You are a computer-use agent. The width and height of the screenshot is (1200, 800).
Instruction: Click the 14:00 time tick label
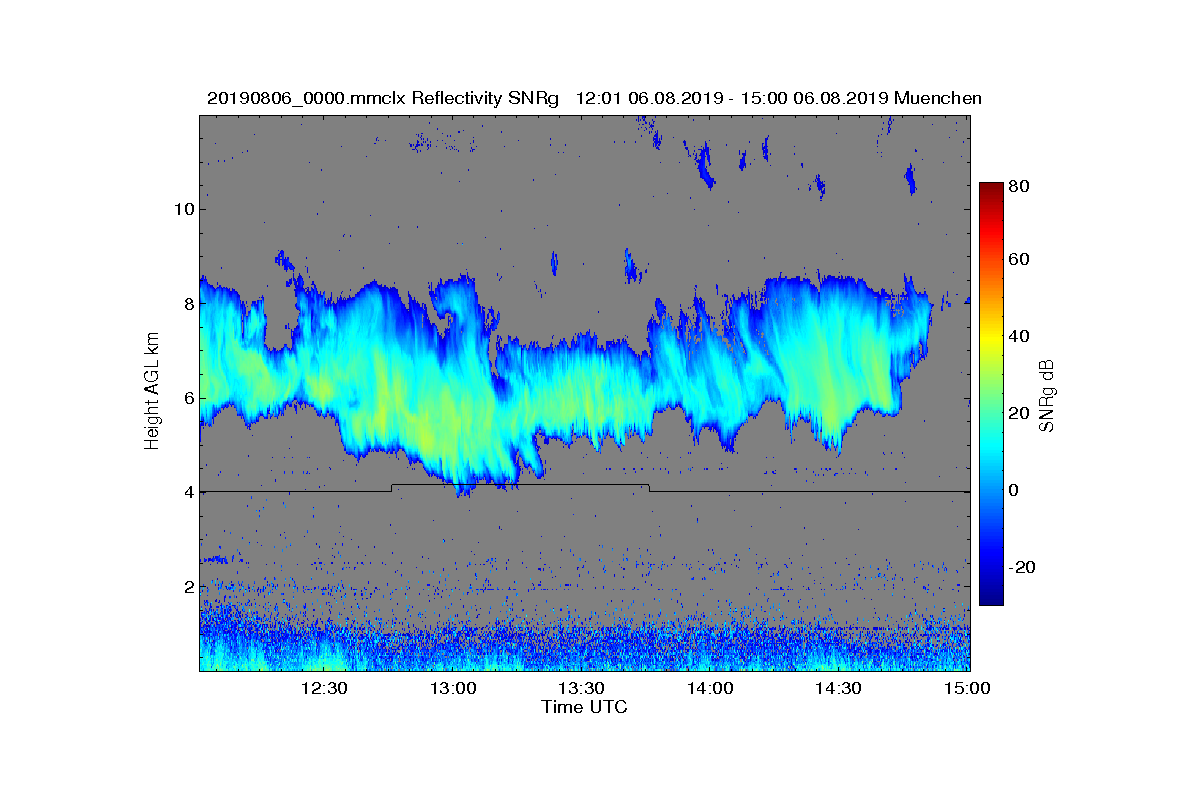[710, 688]
